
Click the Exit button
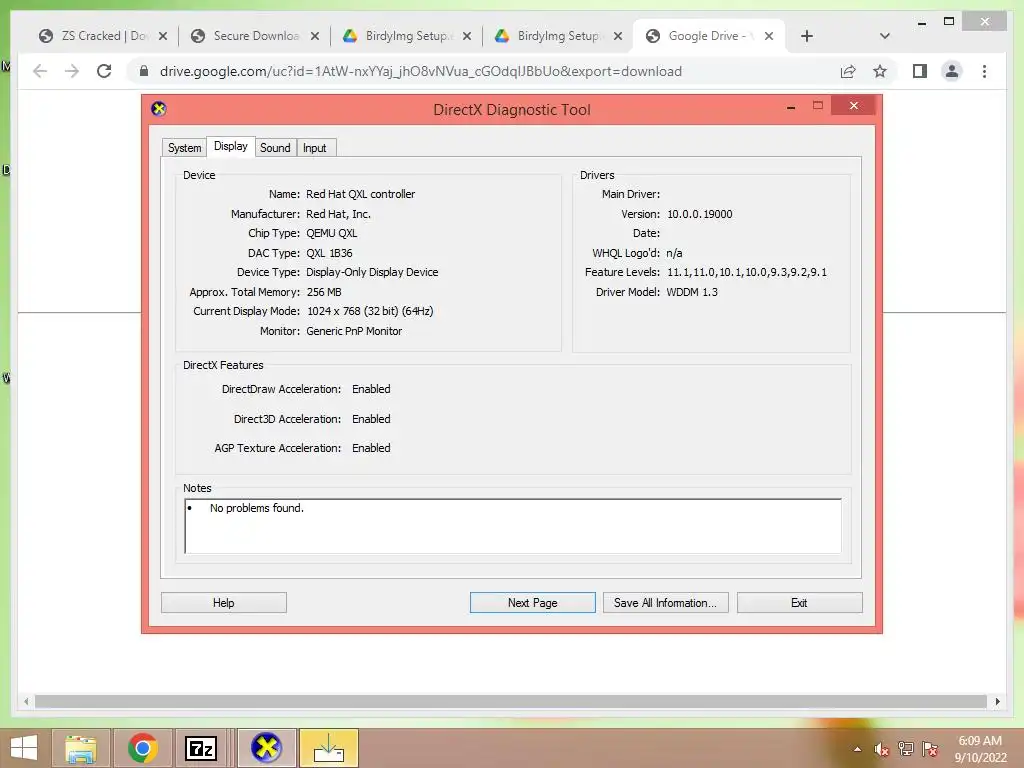[799, 603]
